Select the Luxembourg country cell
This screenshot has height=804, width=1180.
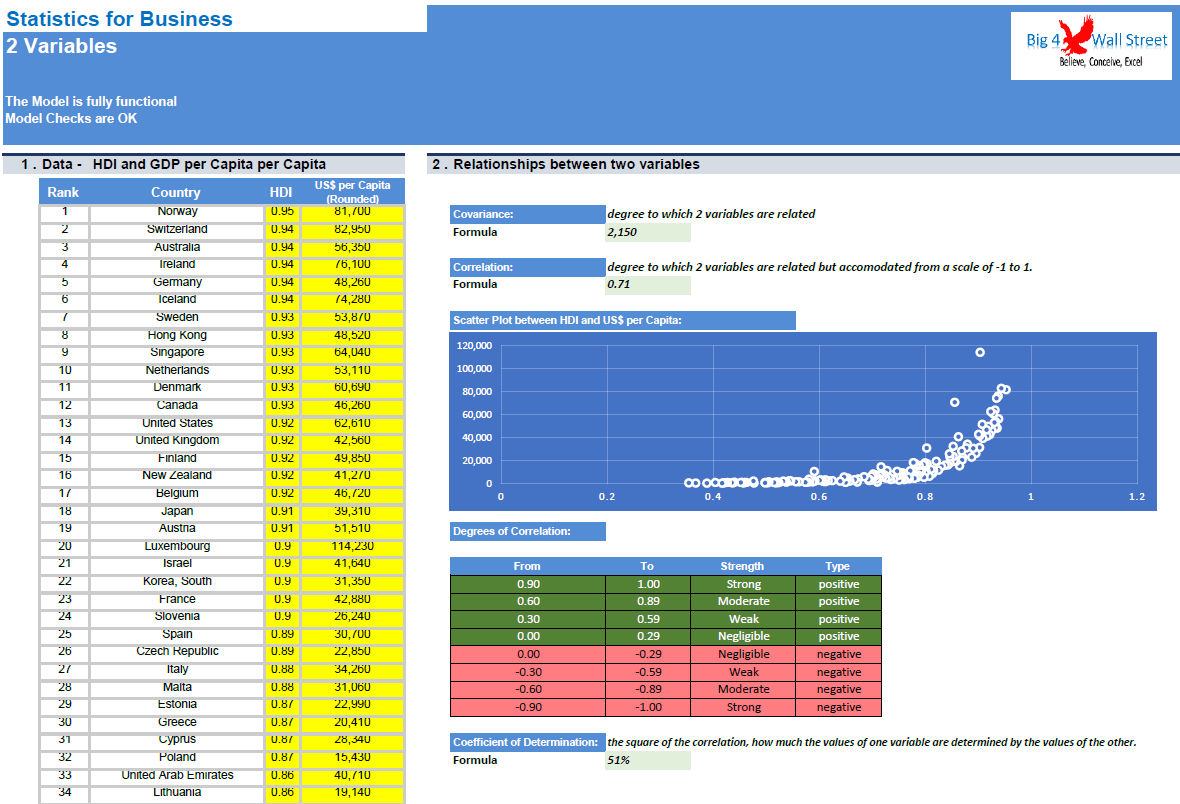pyautogui.click(x=177, y=547)
